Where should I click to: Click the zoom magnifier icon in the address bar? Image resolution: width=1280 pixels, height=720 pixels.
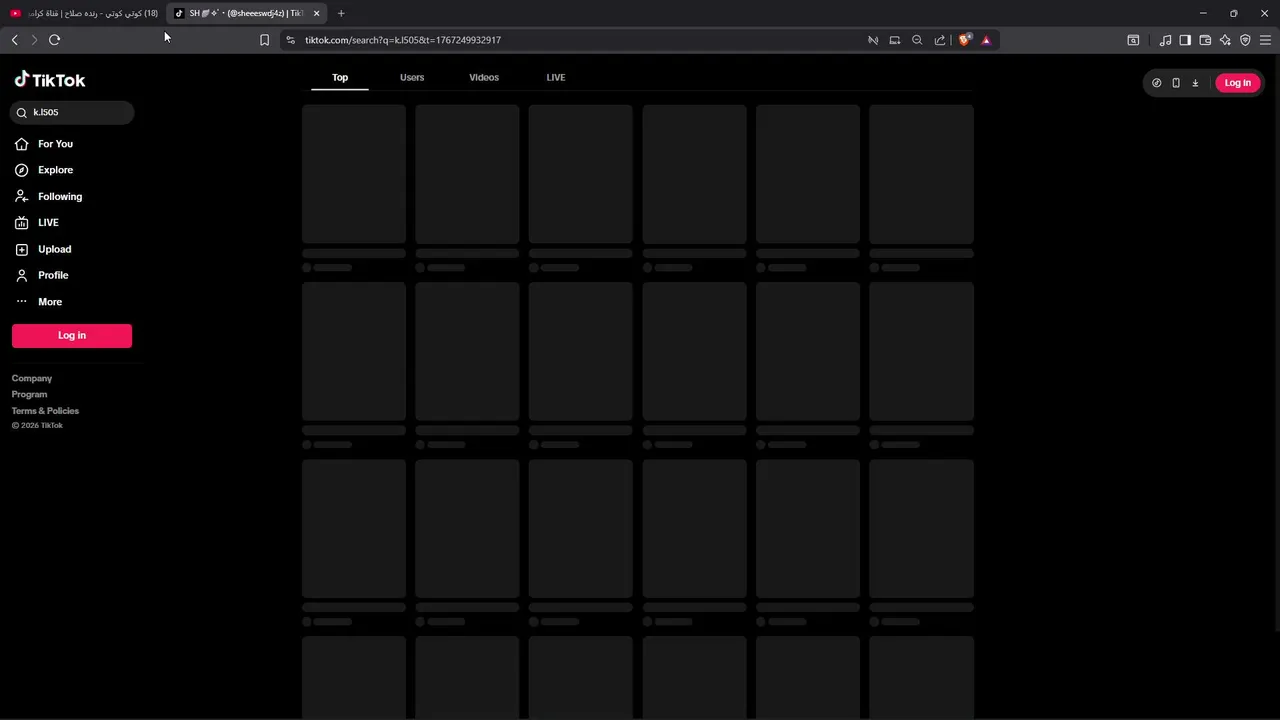(x=917, y=40)
